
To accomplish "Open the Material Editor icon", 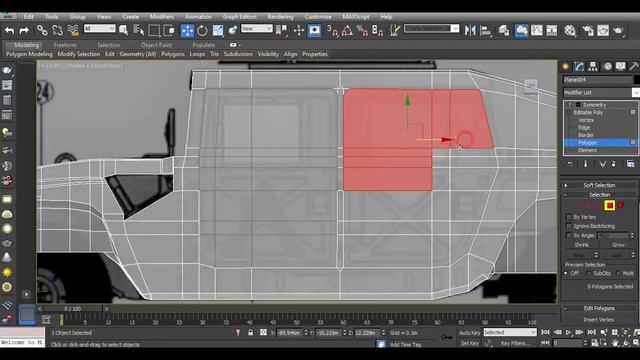I will [x=570, y=30].
